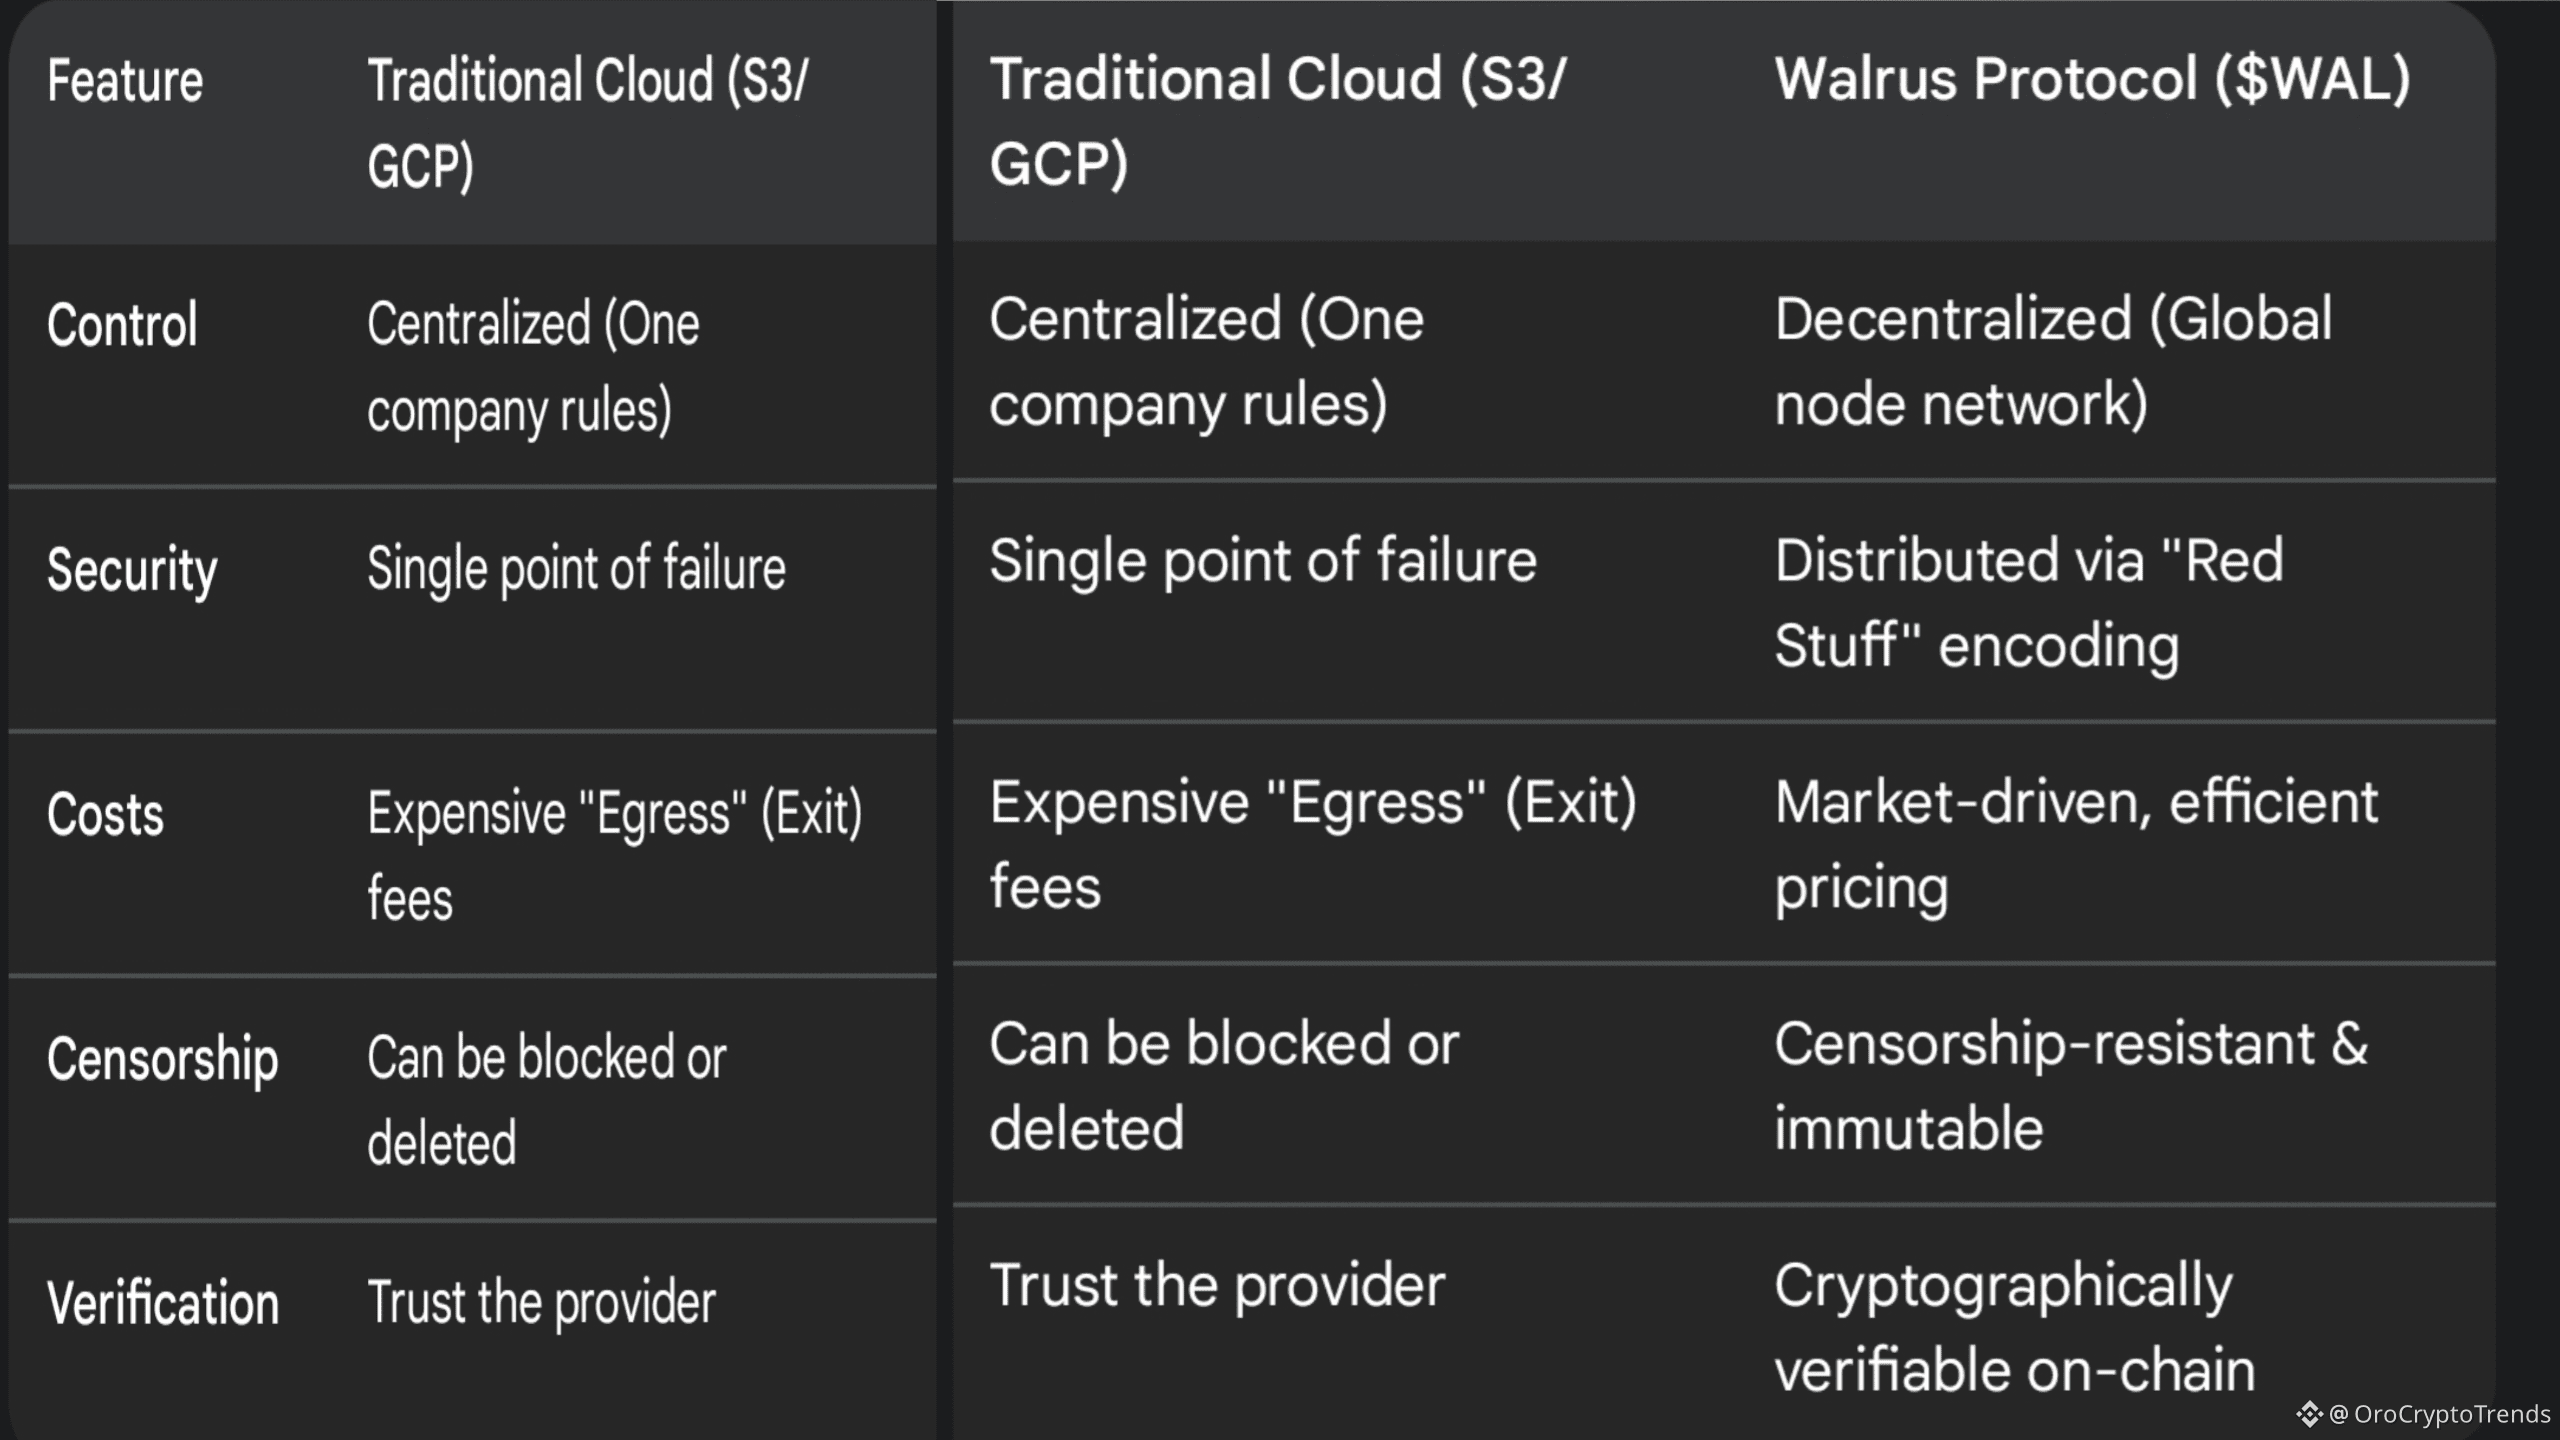Viewport: 2560px width, 1440px height.
Task: Select the Costs row label
Action: [x=105, y=814]
